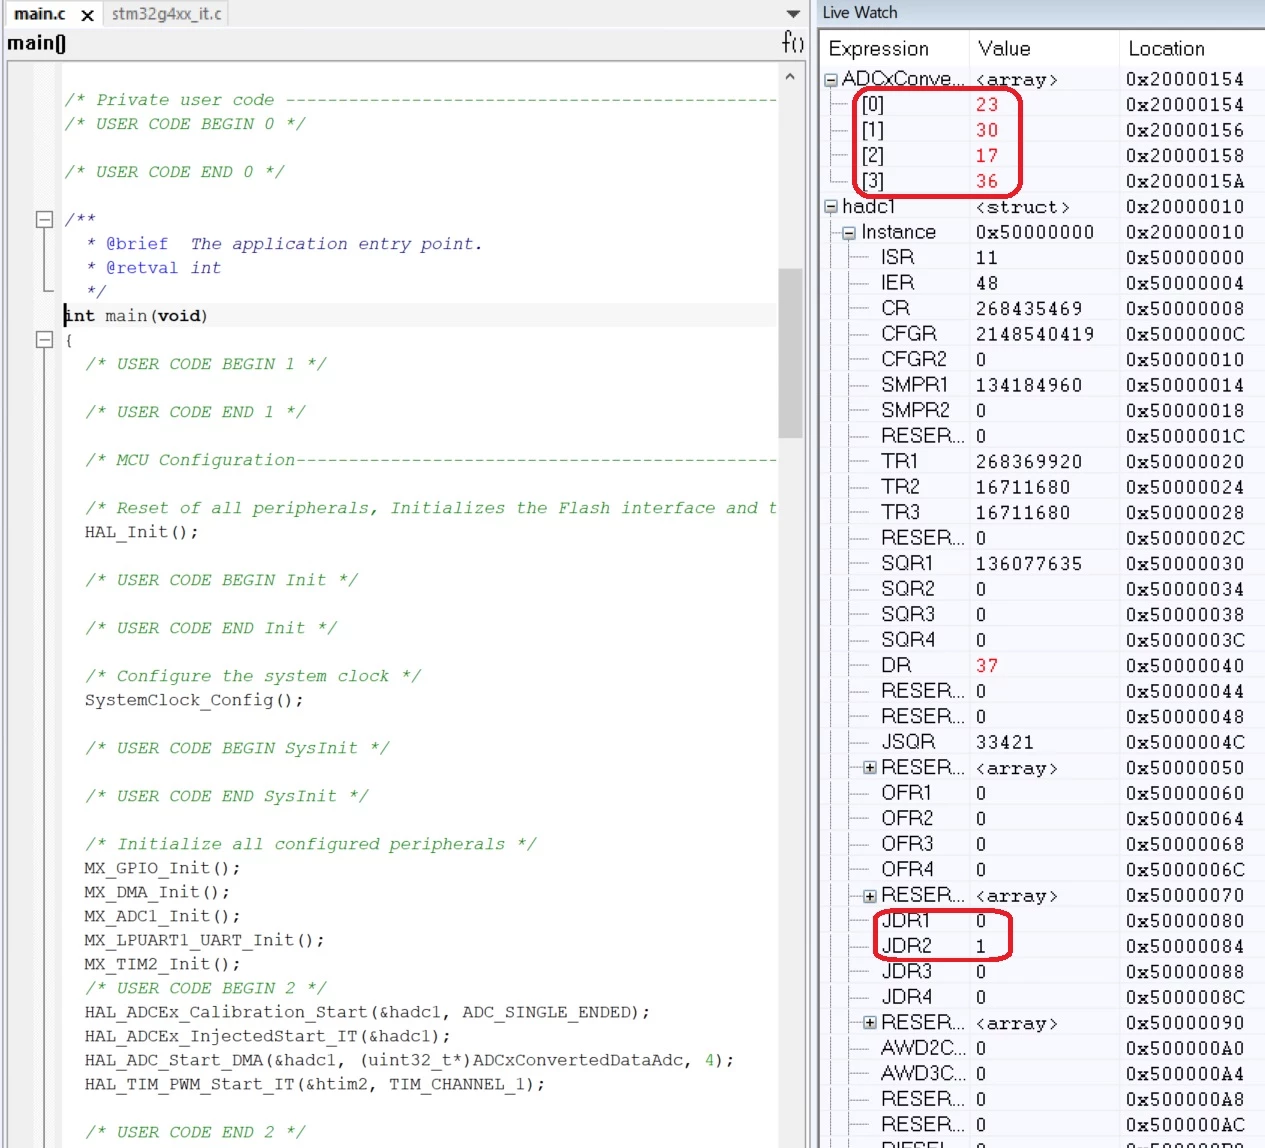Collapse the hadc1 struct node

[x=831, y=207]
